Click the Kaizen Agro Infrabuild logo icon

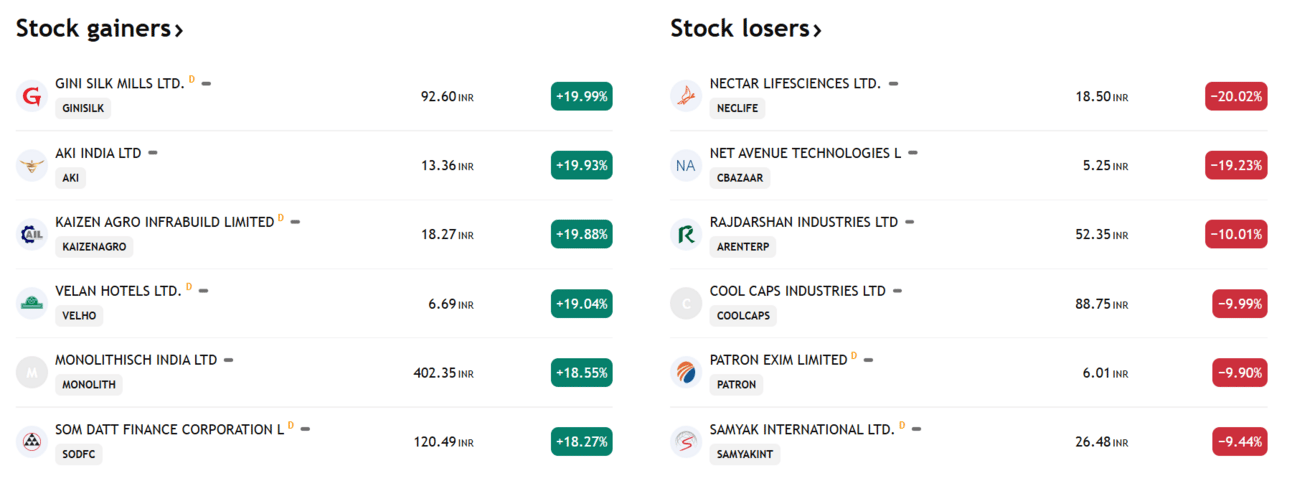(x=32, y=234)
